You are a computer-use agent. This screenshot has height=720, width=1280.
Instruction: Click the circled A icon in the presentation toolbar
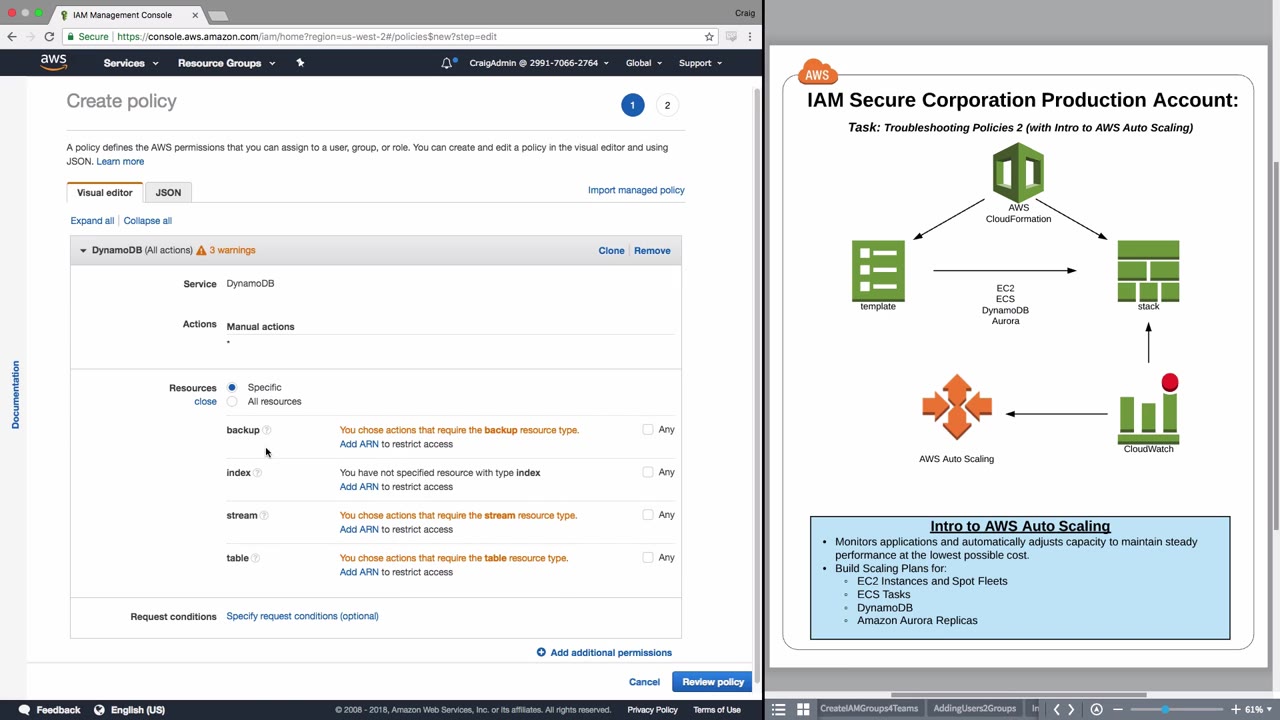(1097, 709)
